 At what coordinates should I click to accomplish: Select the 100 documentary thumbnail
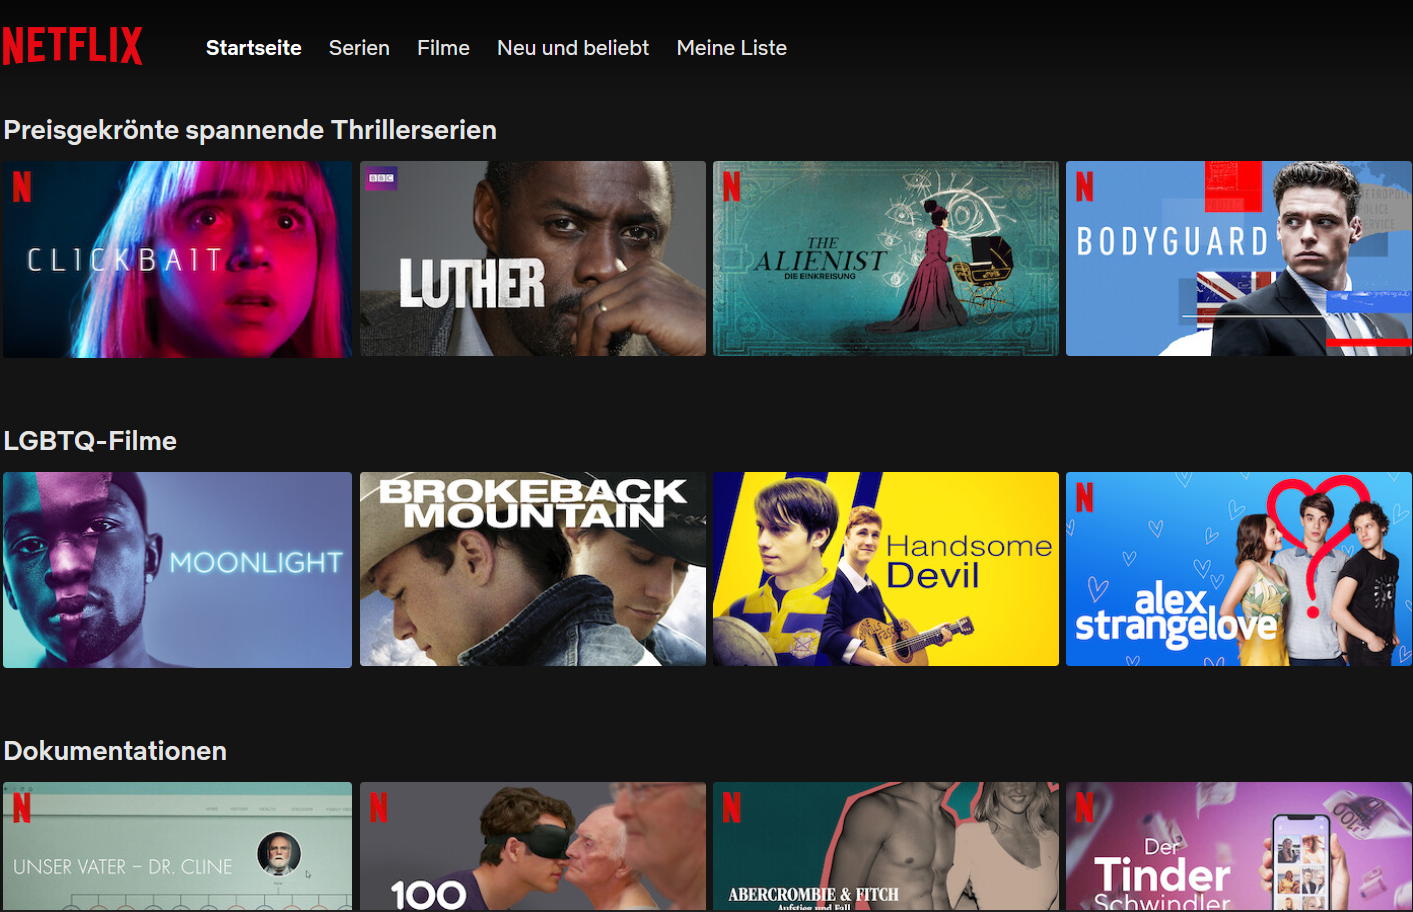pyautogui.click(x=533, y=846)
